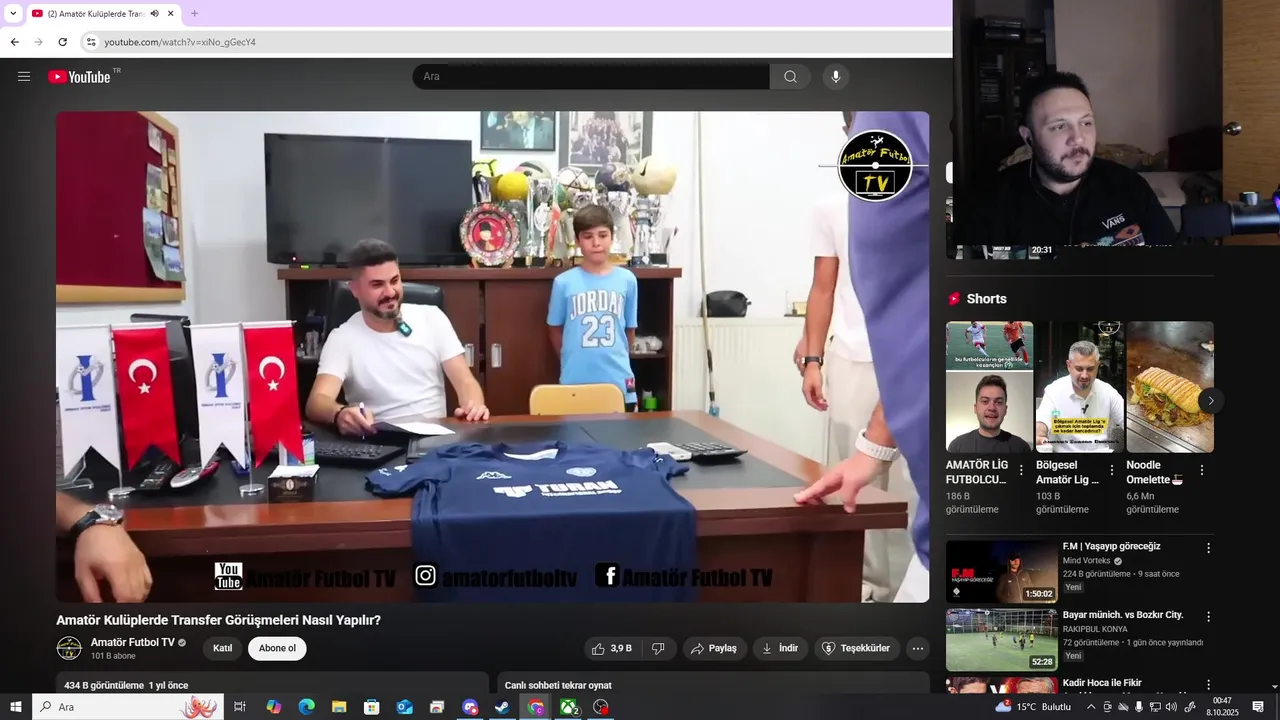Image resolution: width=1280 pixels, height=720 pixels.
Task: Click the channel avatar beside Amatör Futbol TV
Action: click(69, 648)
